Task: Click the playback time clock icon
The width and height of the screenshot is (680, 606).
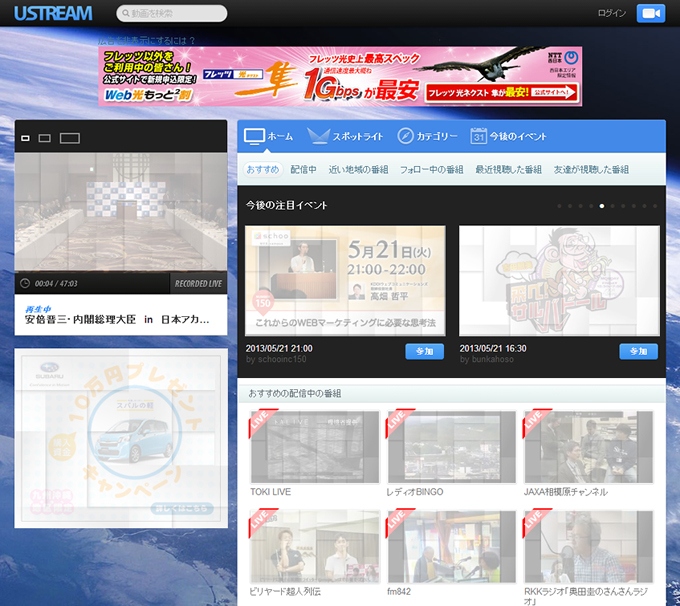Action: pyautogui.click(x=25, y=283)
